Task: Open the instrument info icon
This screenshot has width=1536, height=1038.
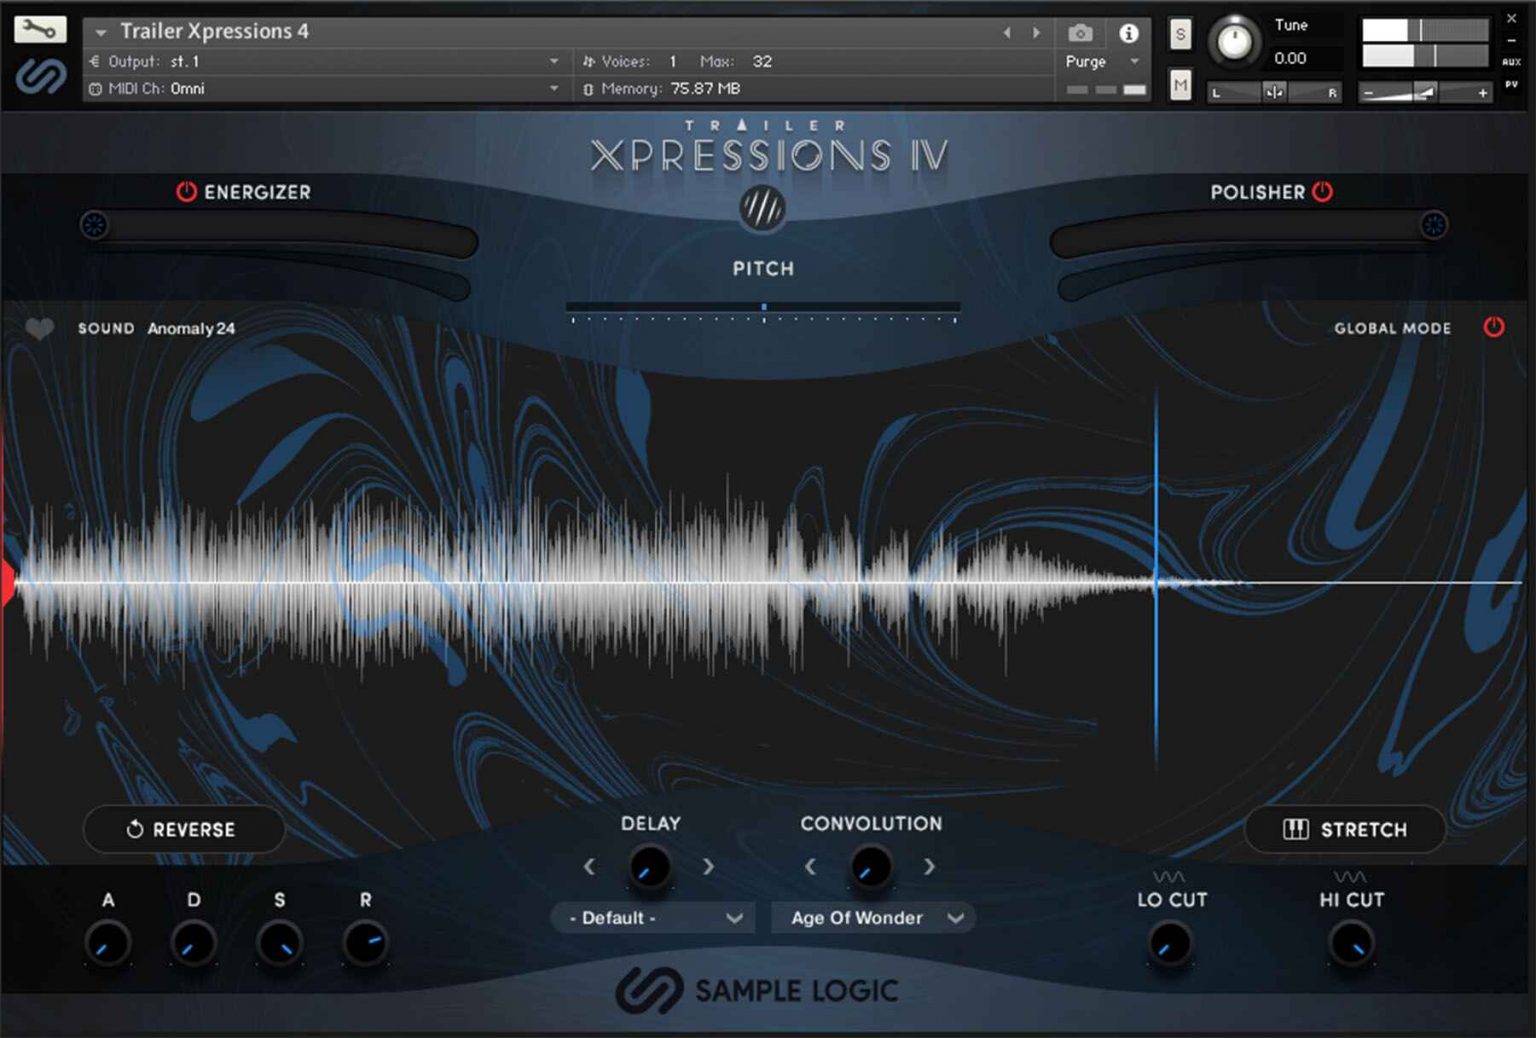Action: (x=1128, y=32)
